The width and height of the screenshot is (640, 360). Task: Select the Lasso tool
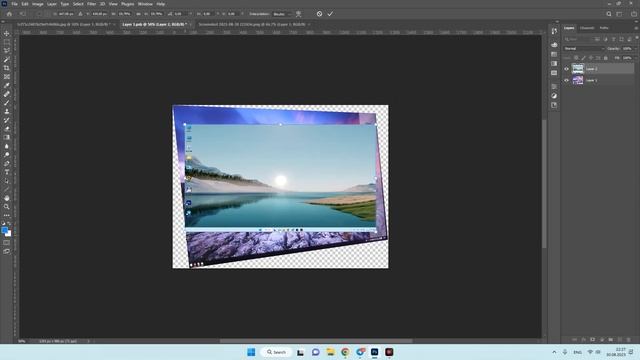tap(7, 51)
